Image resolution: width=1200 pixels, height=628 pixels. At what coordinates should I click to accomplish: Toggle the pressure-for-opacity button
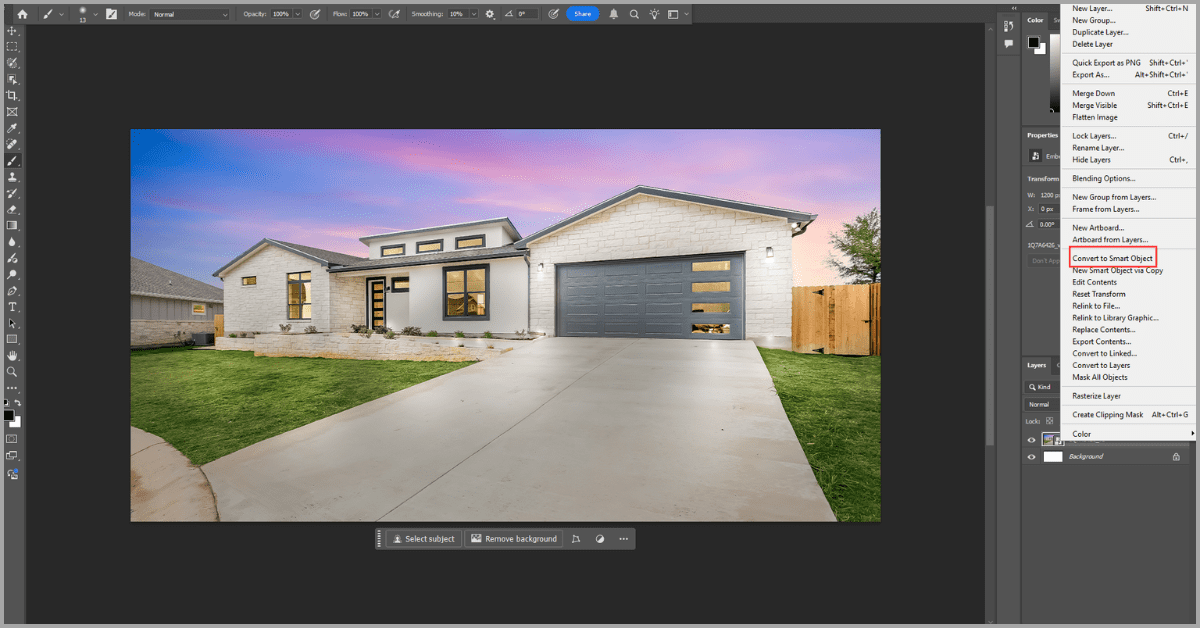tap(314, 14)
